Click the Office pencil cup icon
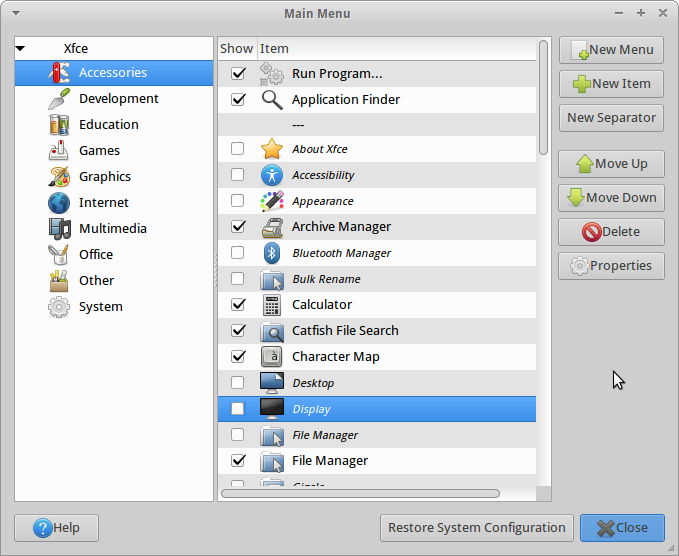The width and height of the screenshot is (679, 556). coord(59,255)
